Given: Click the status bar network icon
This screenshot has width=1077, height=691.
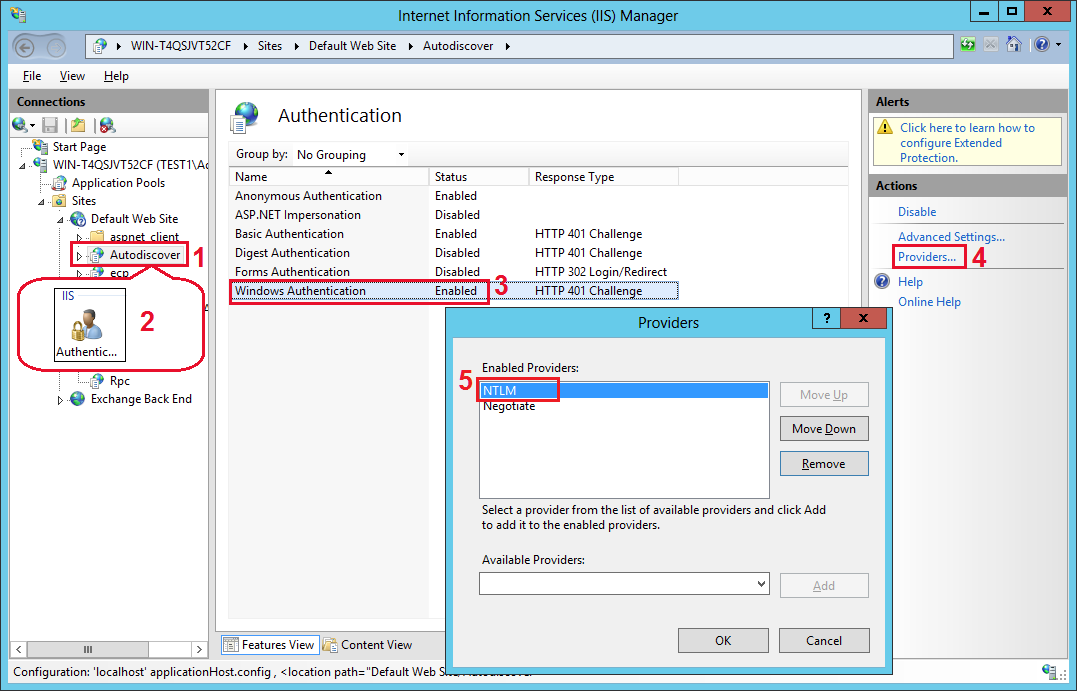Looking at the screenshot, I should tap(1049, 672).
